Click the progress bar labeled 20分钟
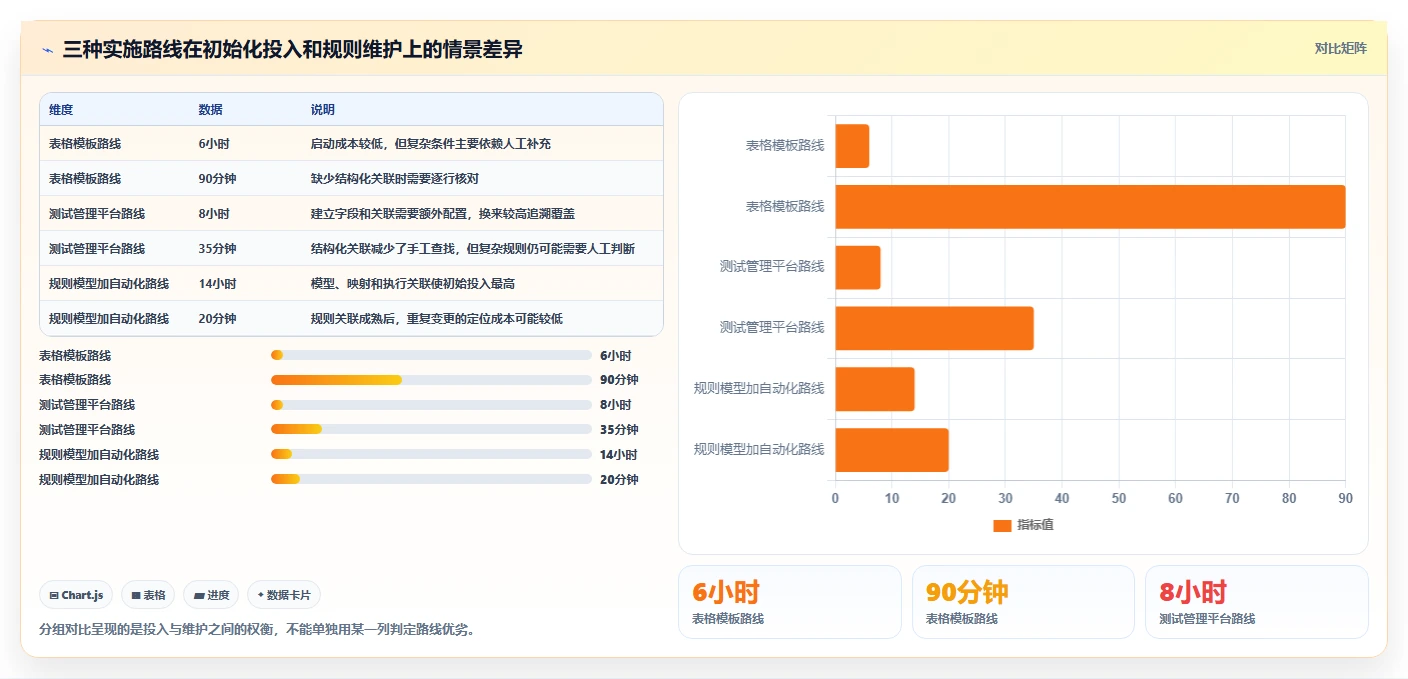 click(431, 479)
